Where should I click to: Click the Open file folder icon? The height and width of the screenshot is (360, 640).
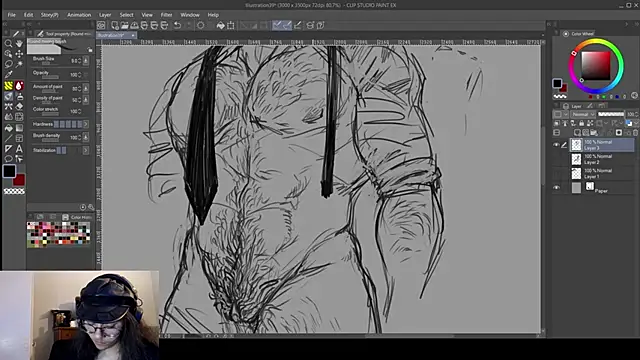pos(124,25)
